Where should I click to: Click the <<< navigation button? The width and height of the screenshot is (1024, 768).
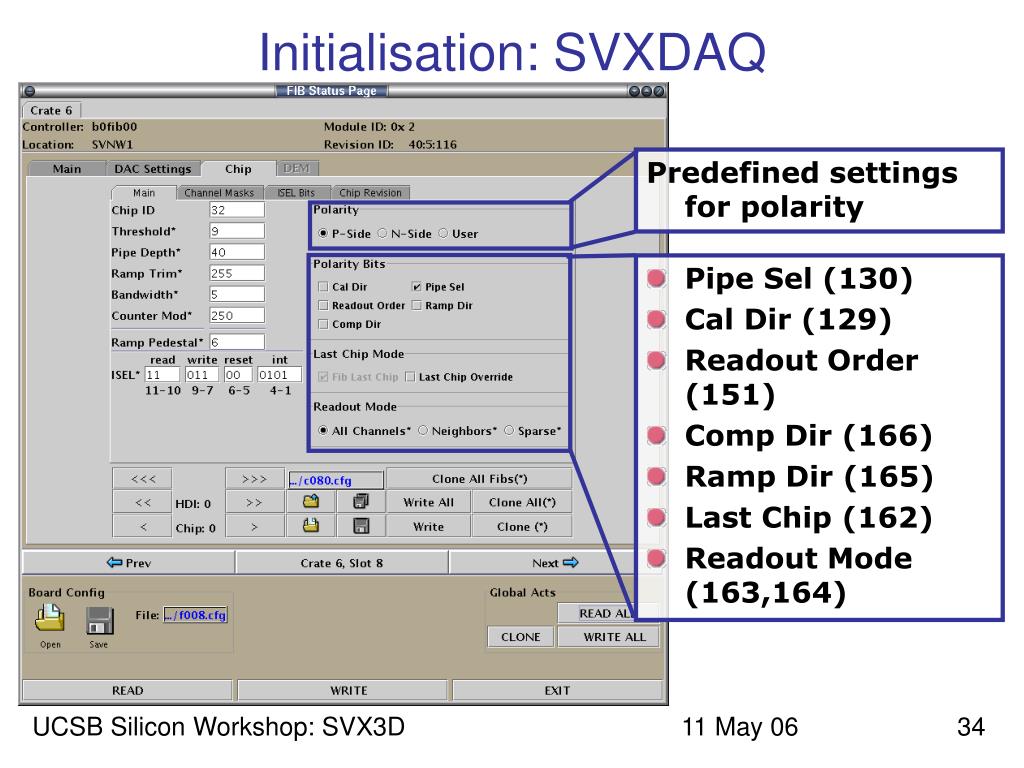point(142,479)
